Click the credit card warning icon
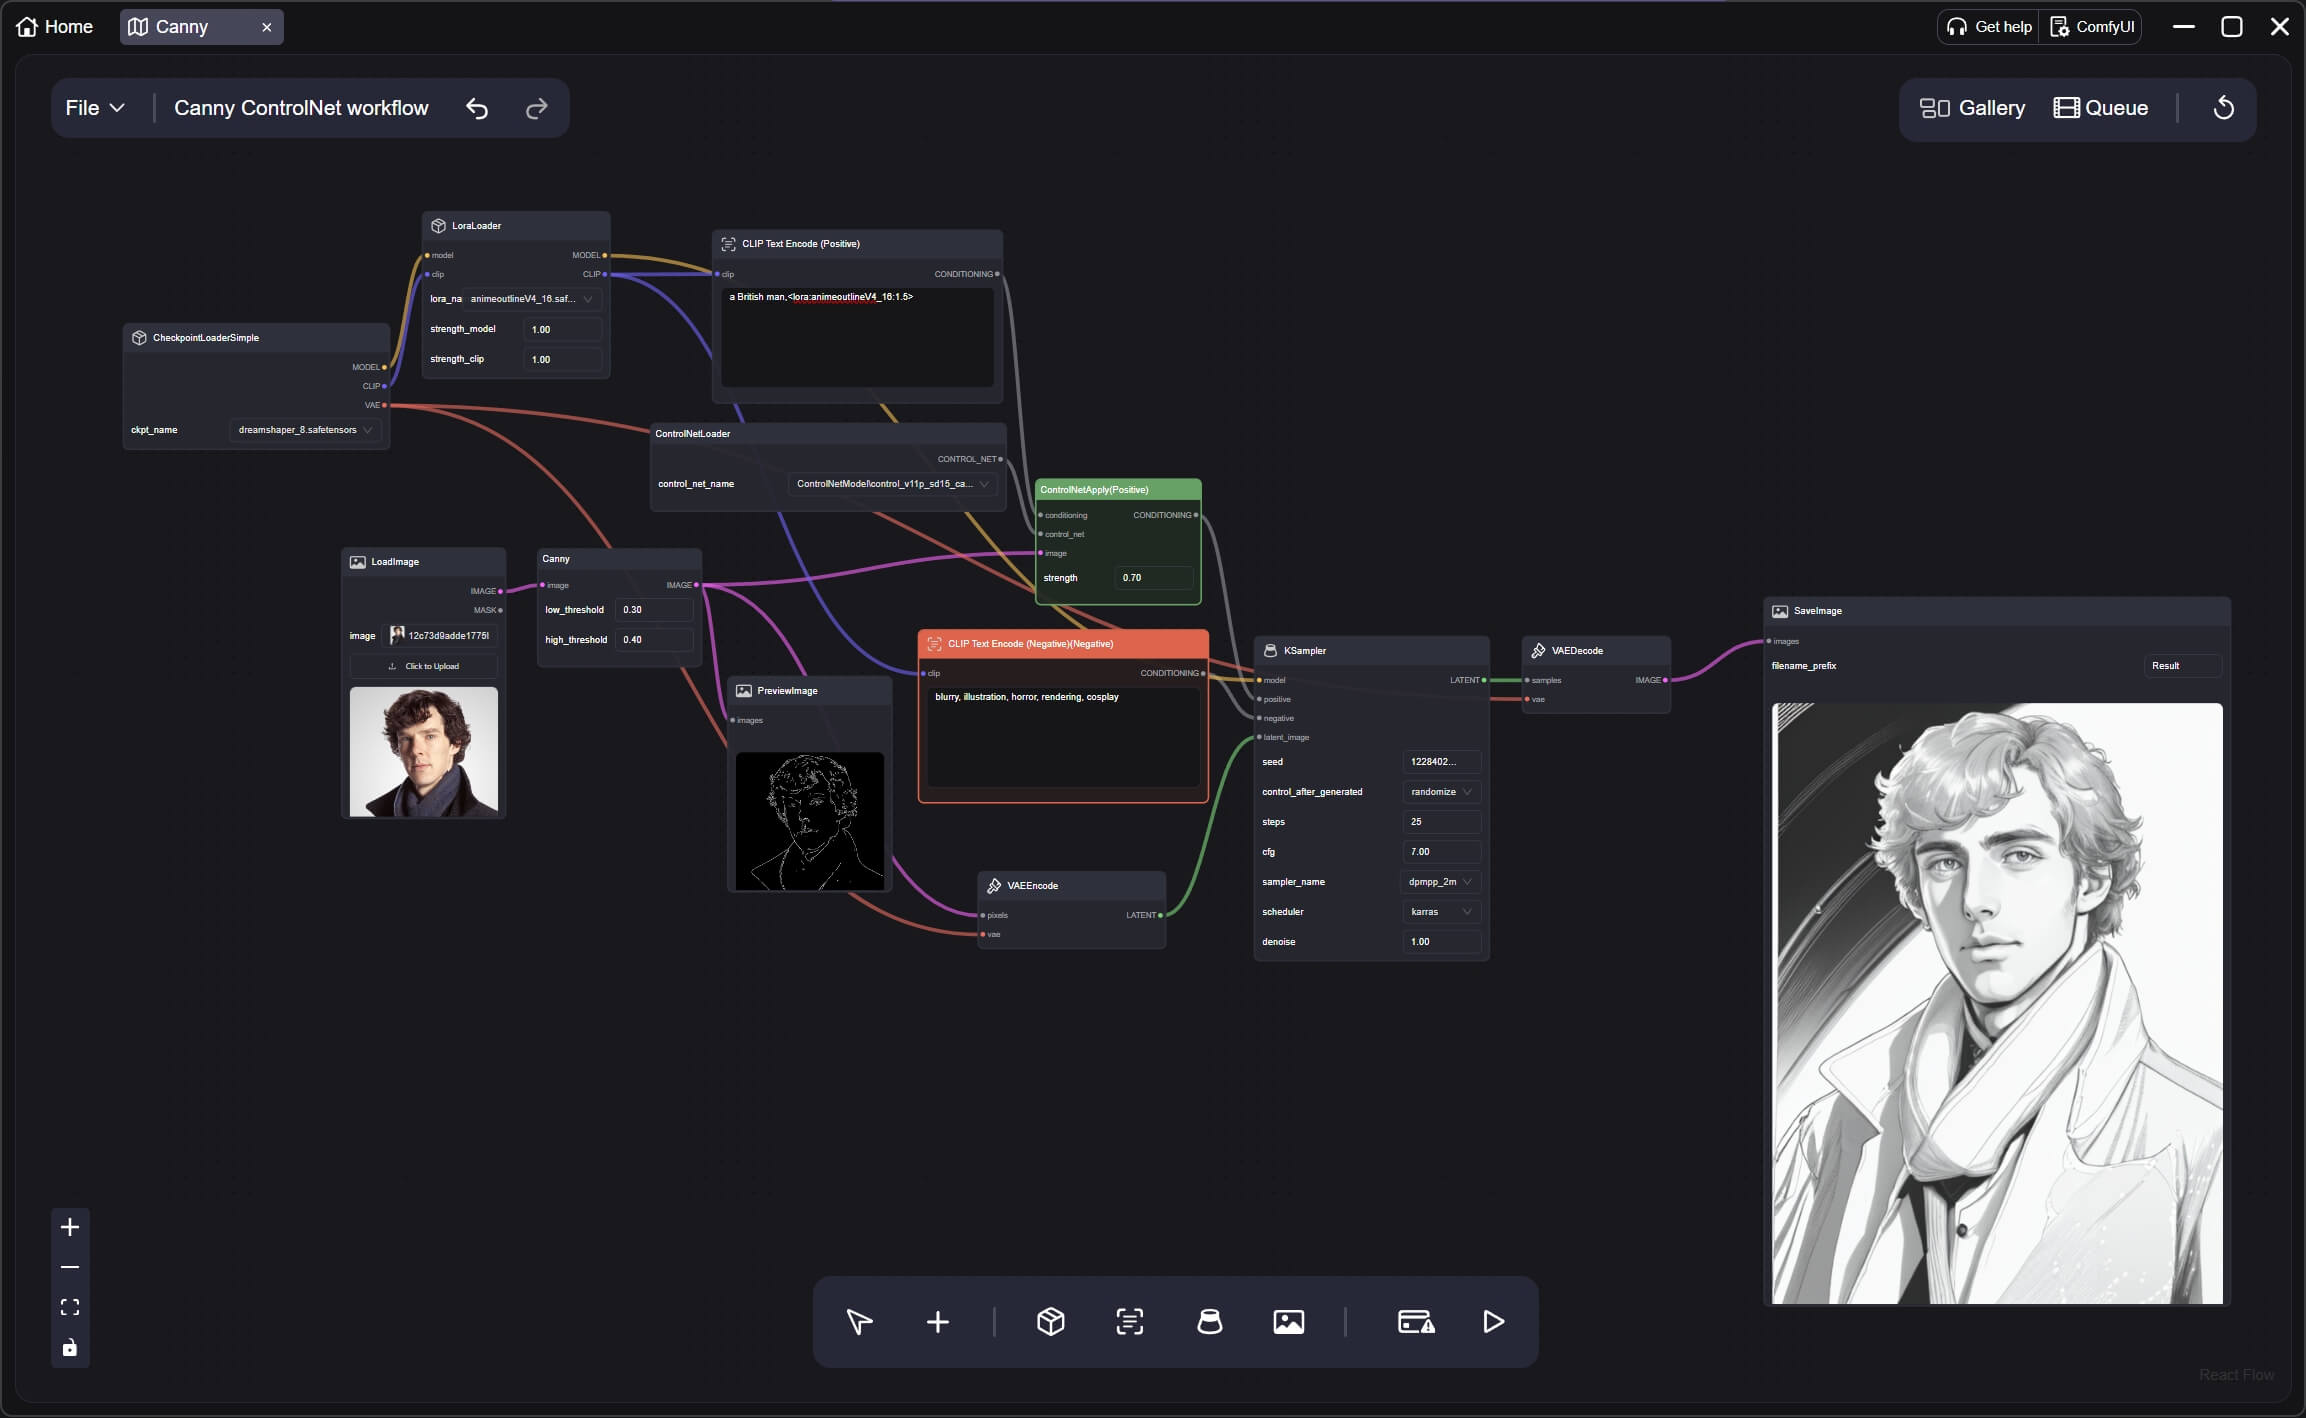 pos(1416,1322)
